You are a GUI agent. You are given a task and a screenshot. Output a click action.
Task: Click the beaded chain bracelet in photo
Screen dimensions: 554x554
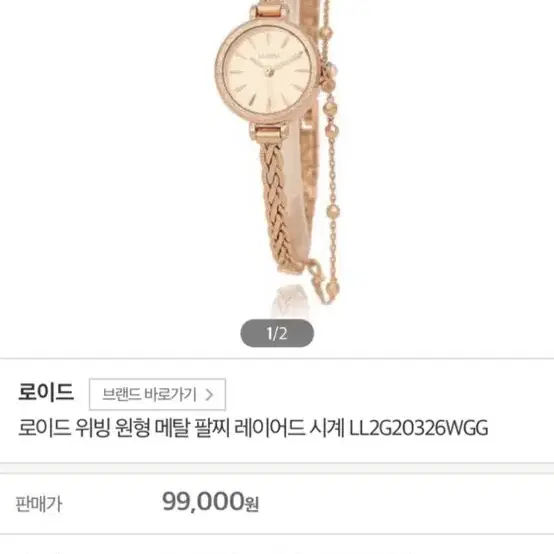(x=330, y=152)
